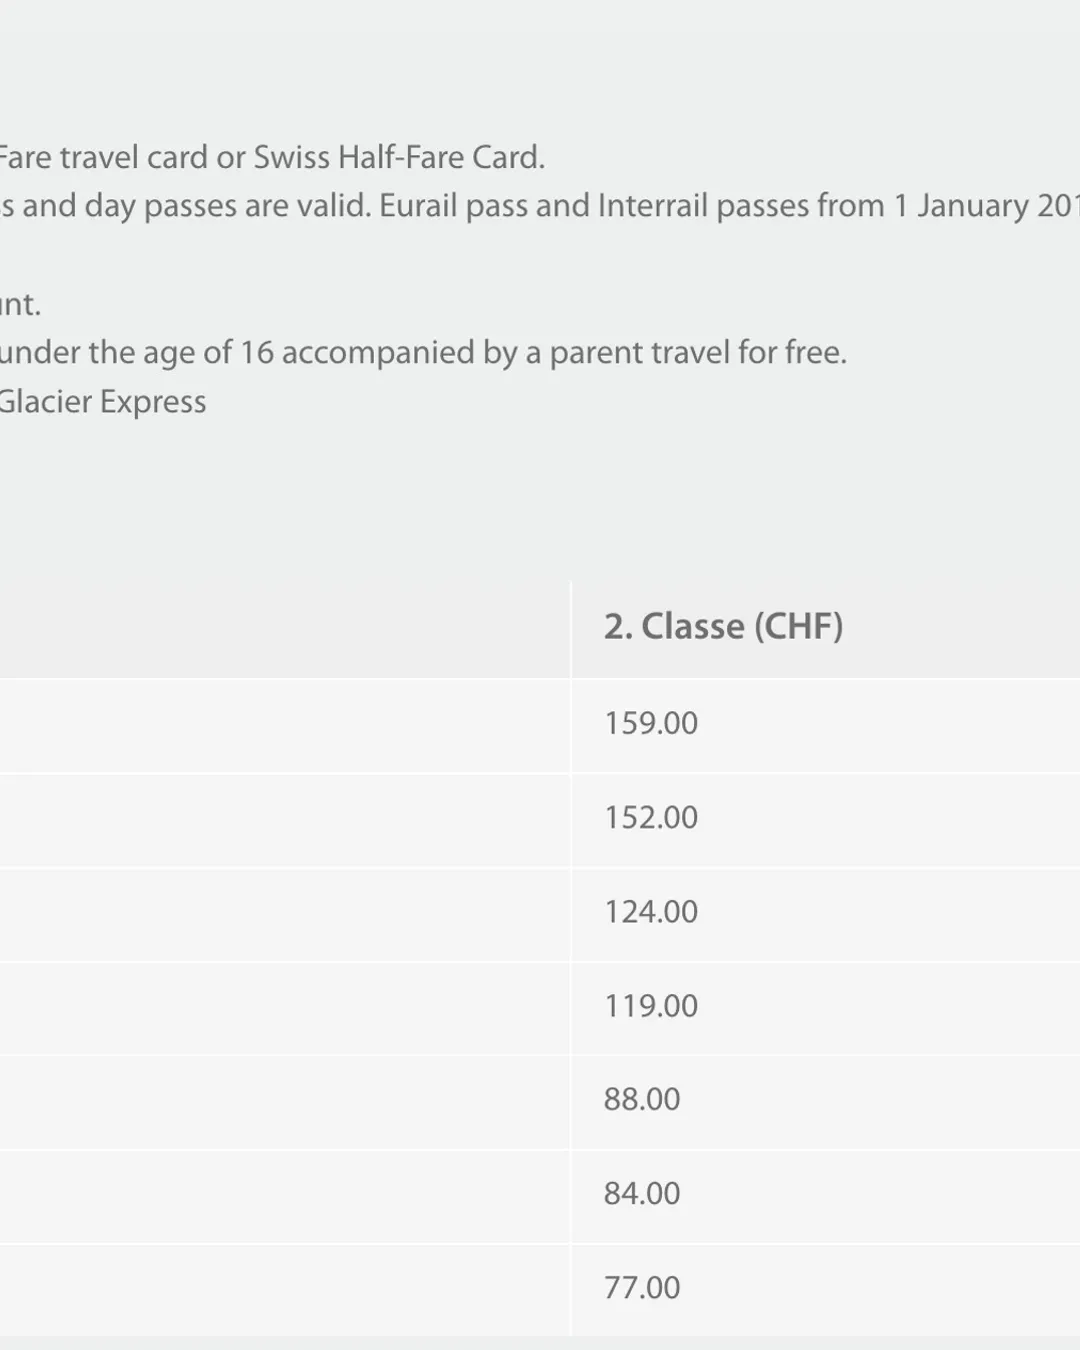The image size is (1080, 1350).
Task: Click the '2. Classe (CHF)' column header
Action: point(723,626)
